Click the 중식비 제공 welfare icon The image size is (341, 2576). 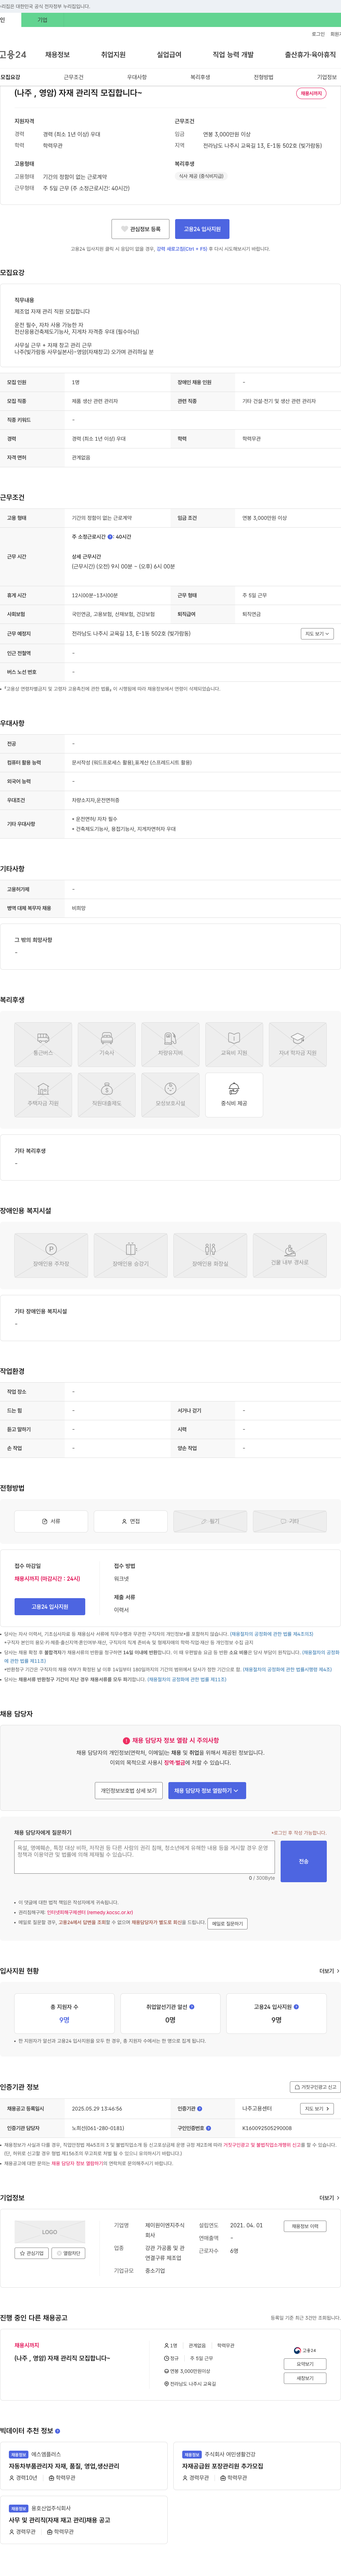(x=234, y=1095)
